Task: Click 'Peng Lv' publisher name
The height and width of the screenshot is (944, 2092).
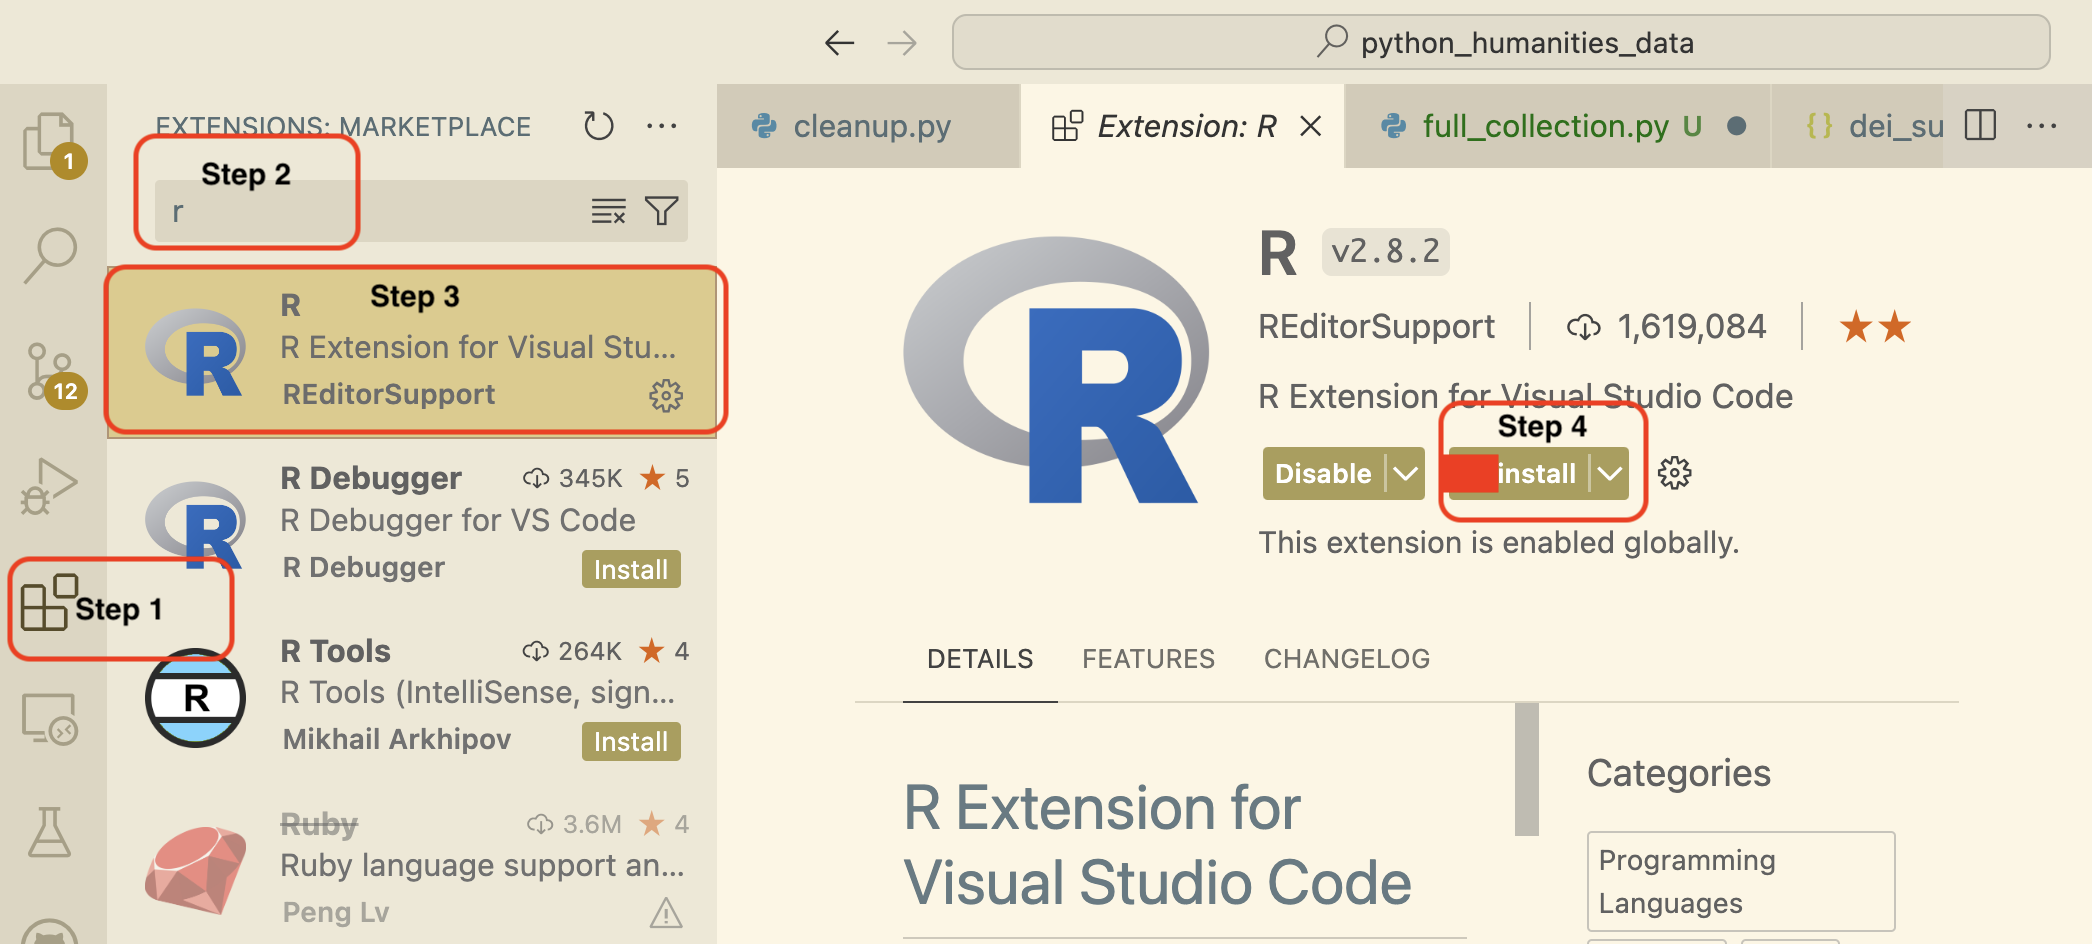Action: [x=336, y=912]
